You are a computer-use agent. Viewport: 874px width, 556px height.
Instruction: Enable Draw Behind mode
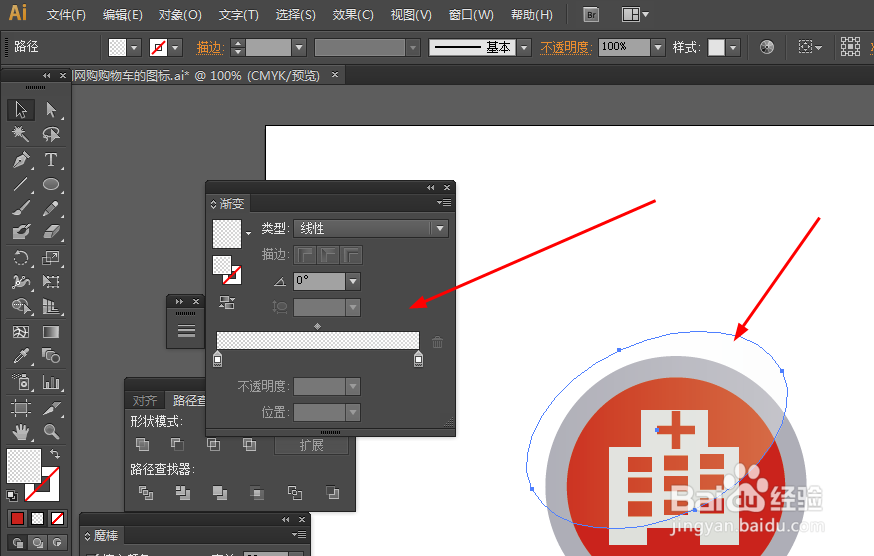(x=37, y=543)
